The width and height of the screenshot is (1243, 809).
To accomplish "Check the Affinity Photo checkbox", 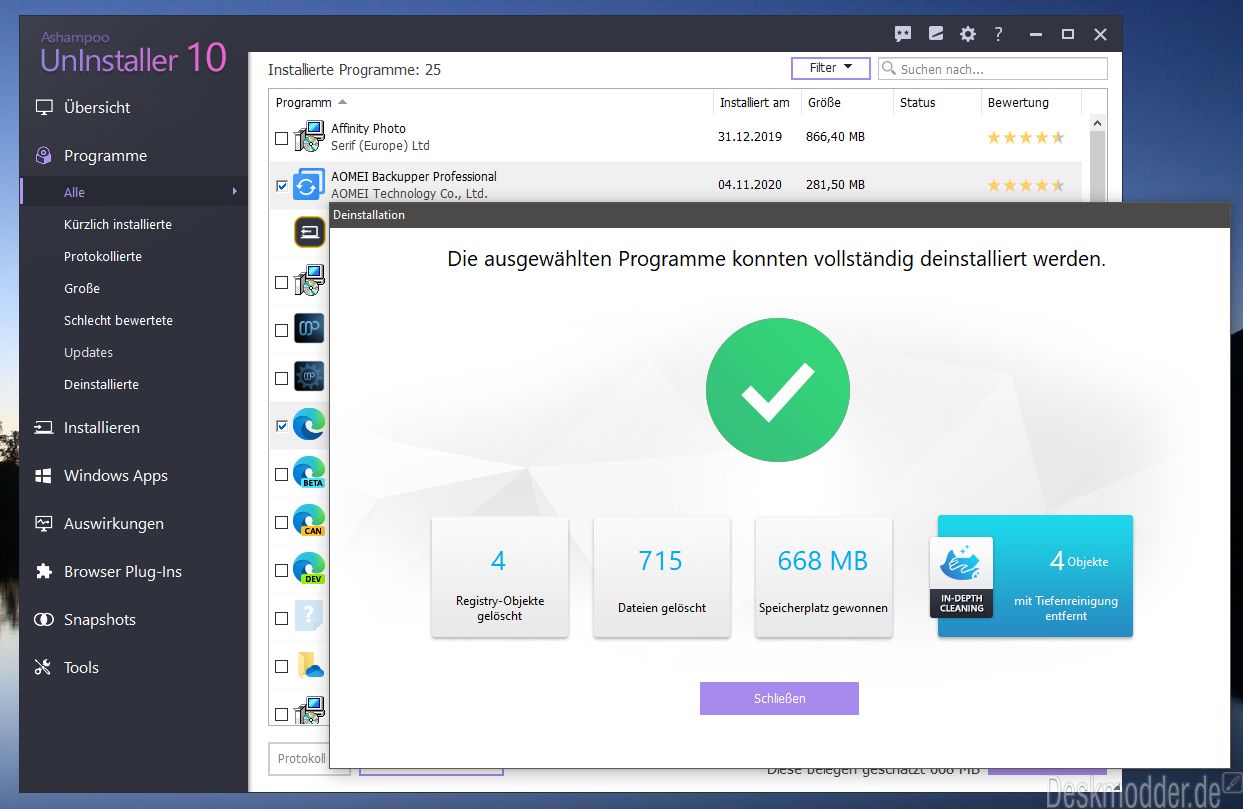I will click(x=281, y=138).
